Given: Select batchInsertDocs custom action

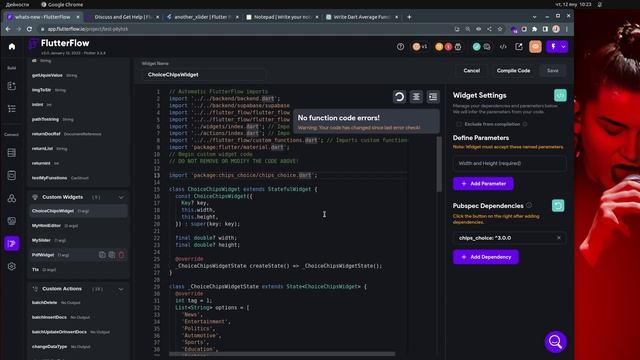Looking at the screenshot, I should pos(78,318).
